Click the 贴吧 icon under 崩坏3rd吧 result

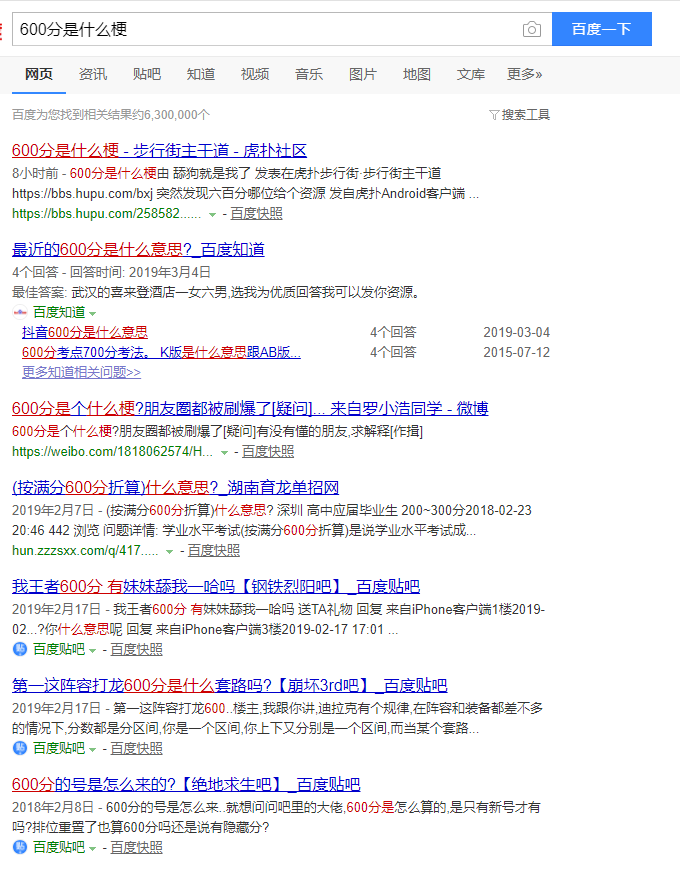20,748
